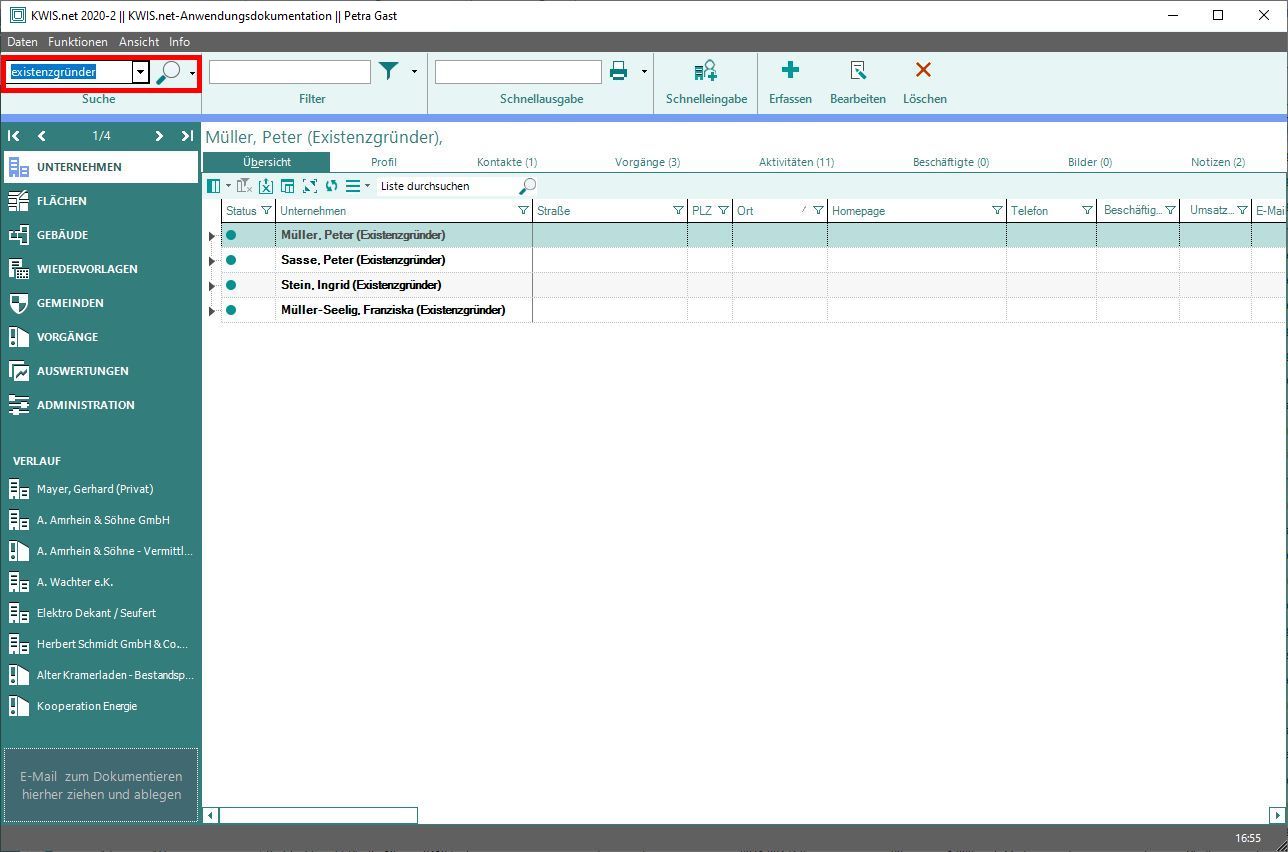Expand the Müller-Seelig, Franziska row
This screenshot has height=852, width=1288.
click(211, 311)
